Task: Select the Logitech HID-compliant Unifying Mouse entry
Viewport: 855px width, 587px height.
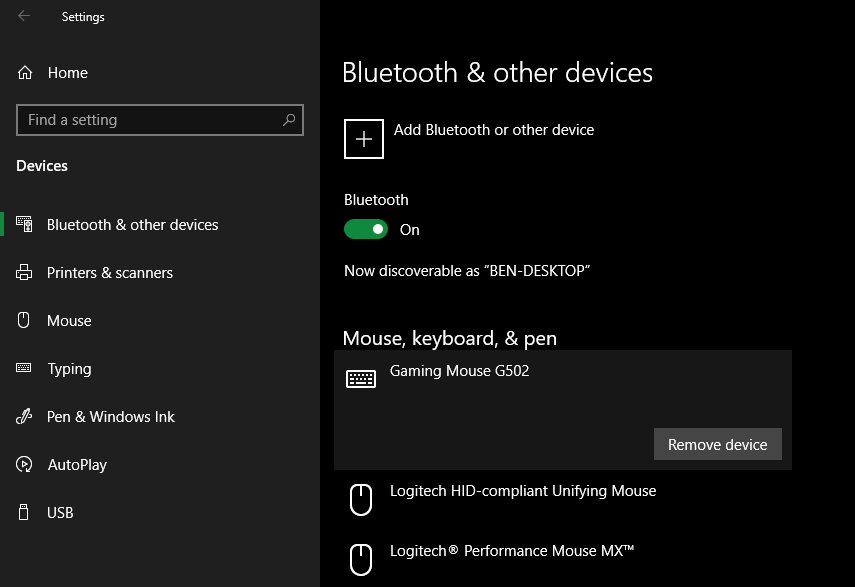Action: (524, 491)
